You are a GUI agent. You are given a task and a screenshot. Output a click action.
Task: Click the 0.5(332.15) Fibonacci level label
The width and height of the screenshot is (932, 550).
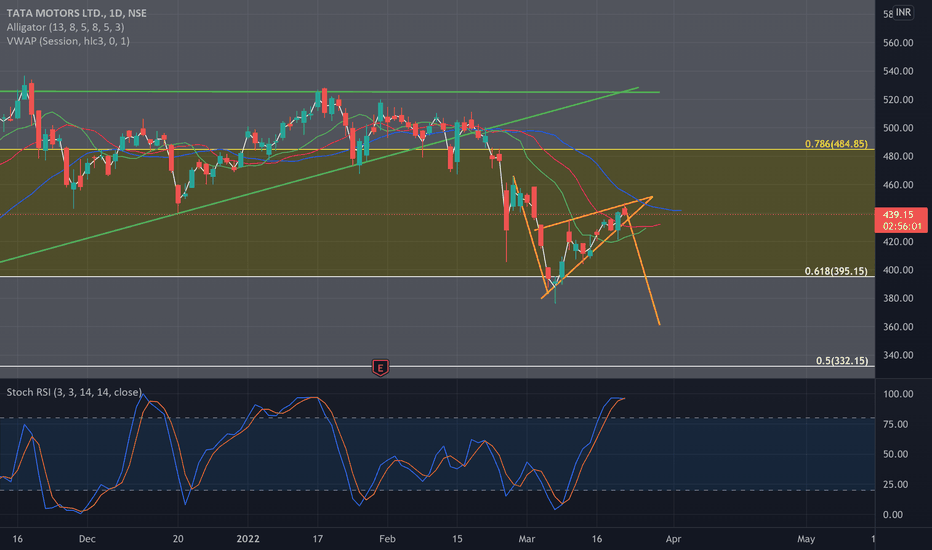(842, 361)
